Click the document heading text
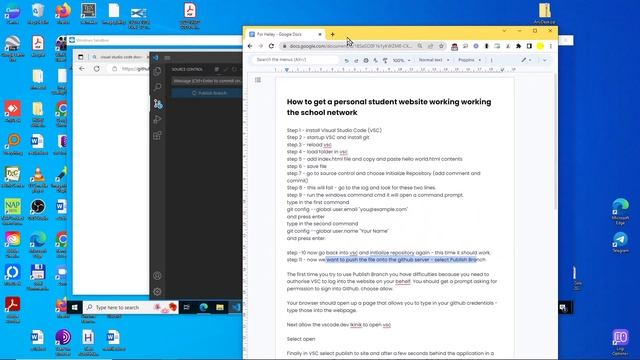The image size is (640, 360). tap(389, 107)
